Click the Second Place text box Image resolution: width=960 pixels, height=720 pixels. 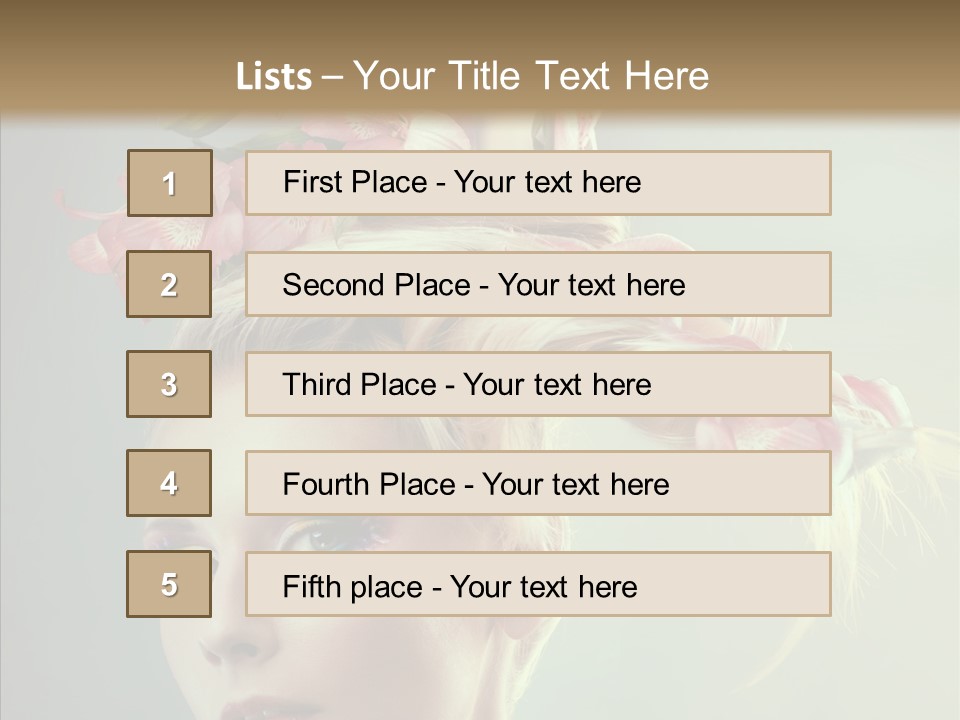(x=538, y=284)
